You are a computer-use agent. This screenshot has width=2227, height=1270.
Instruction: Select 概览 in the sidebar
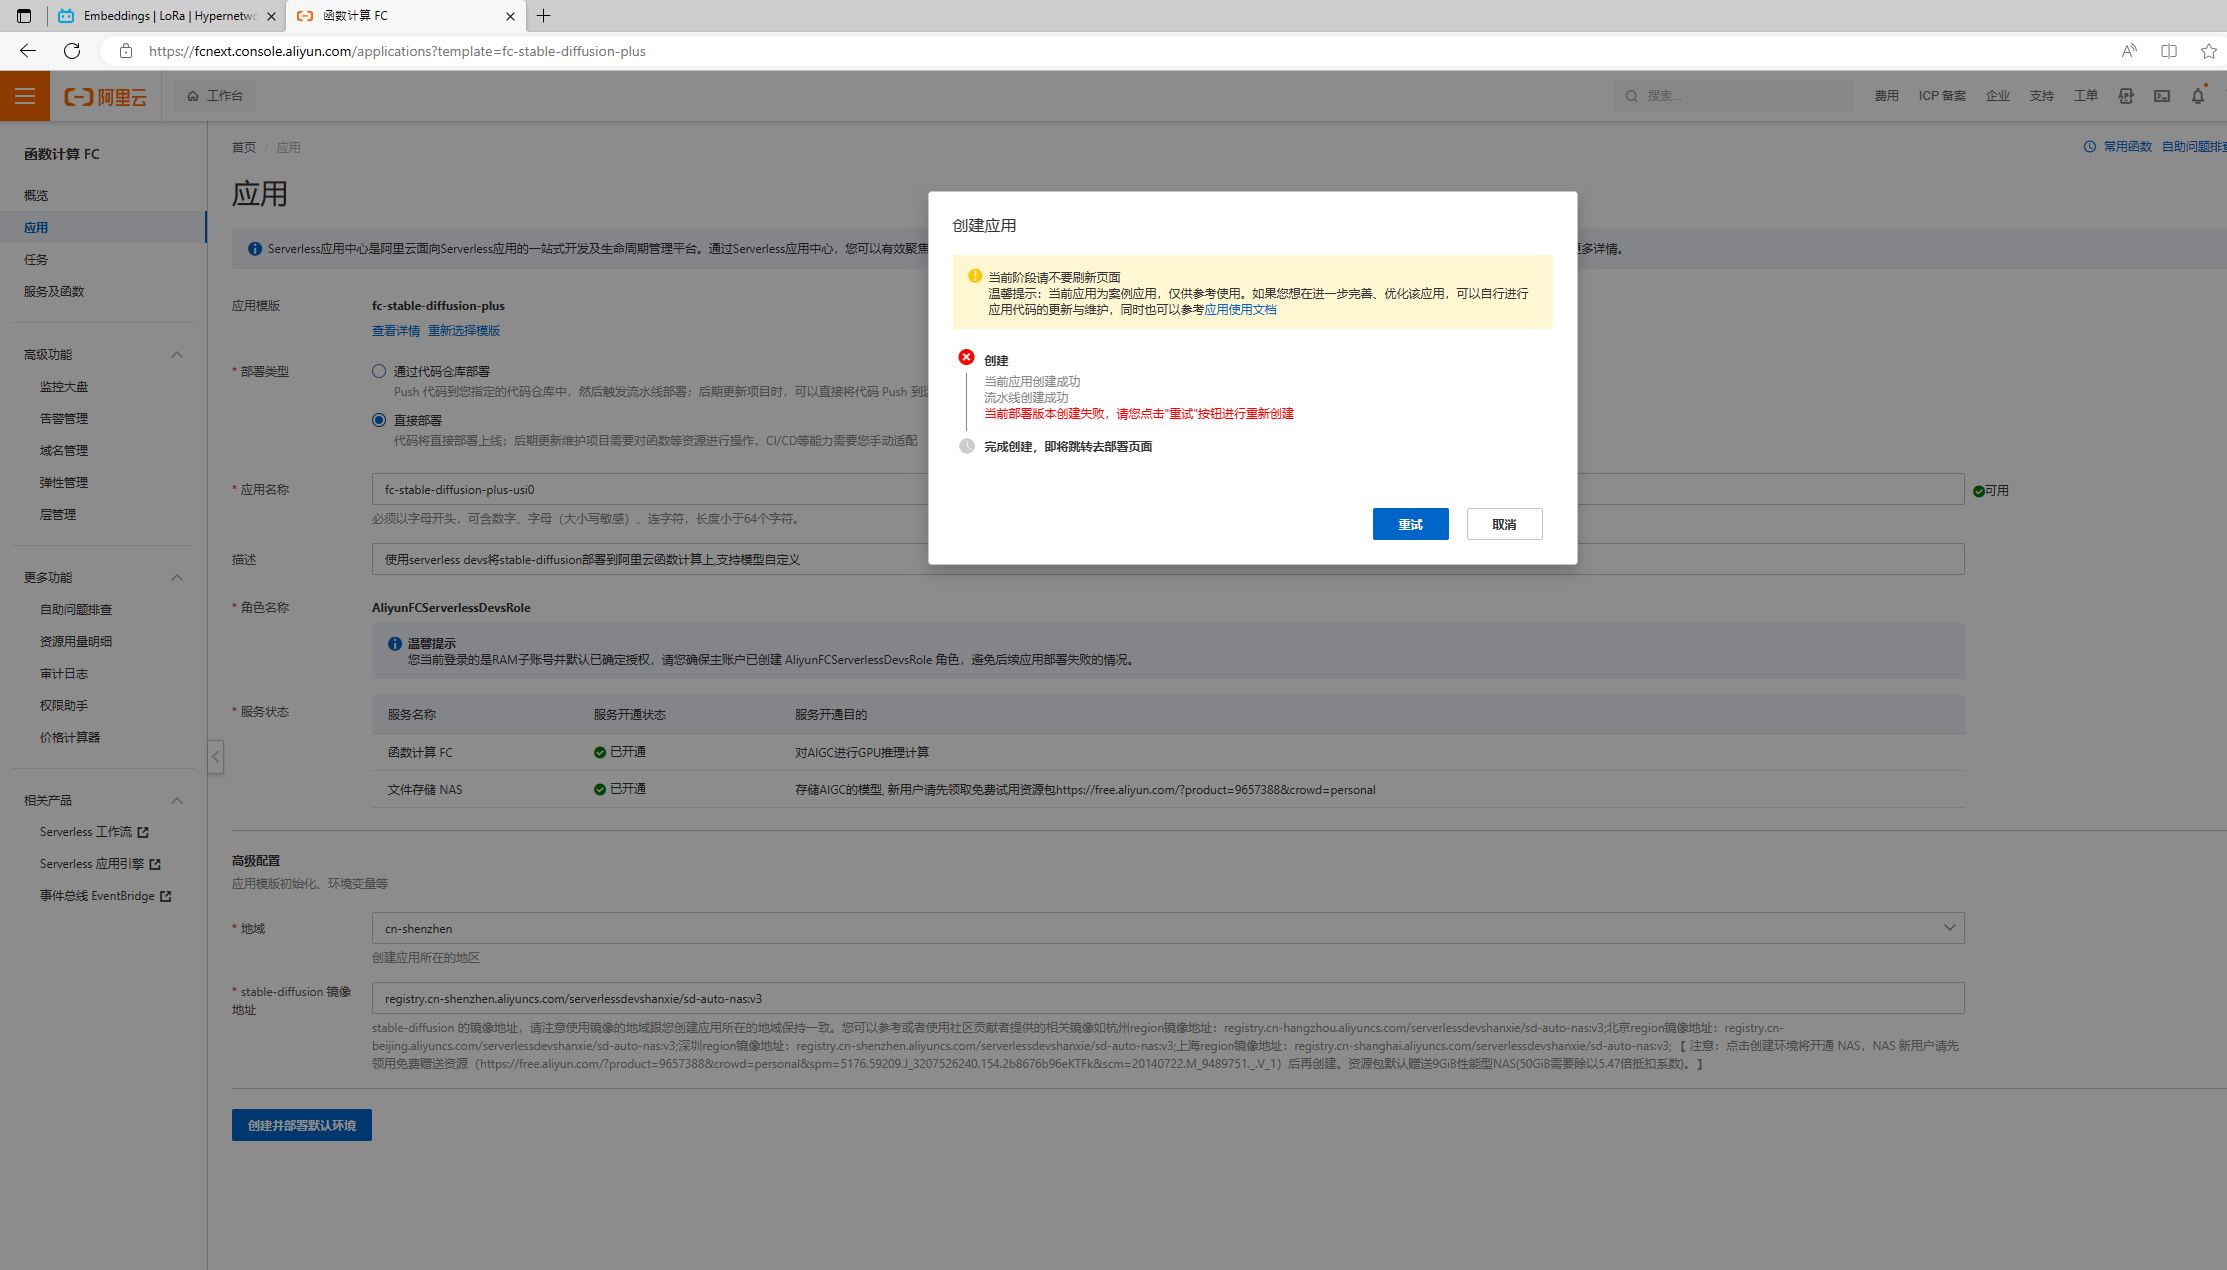(36, 196)
